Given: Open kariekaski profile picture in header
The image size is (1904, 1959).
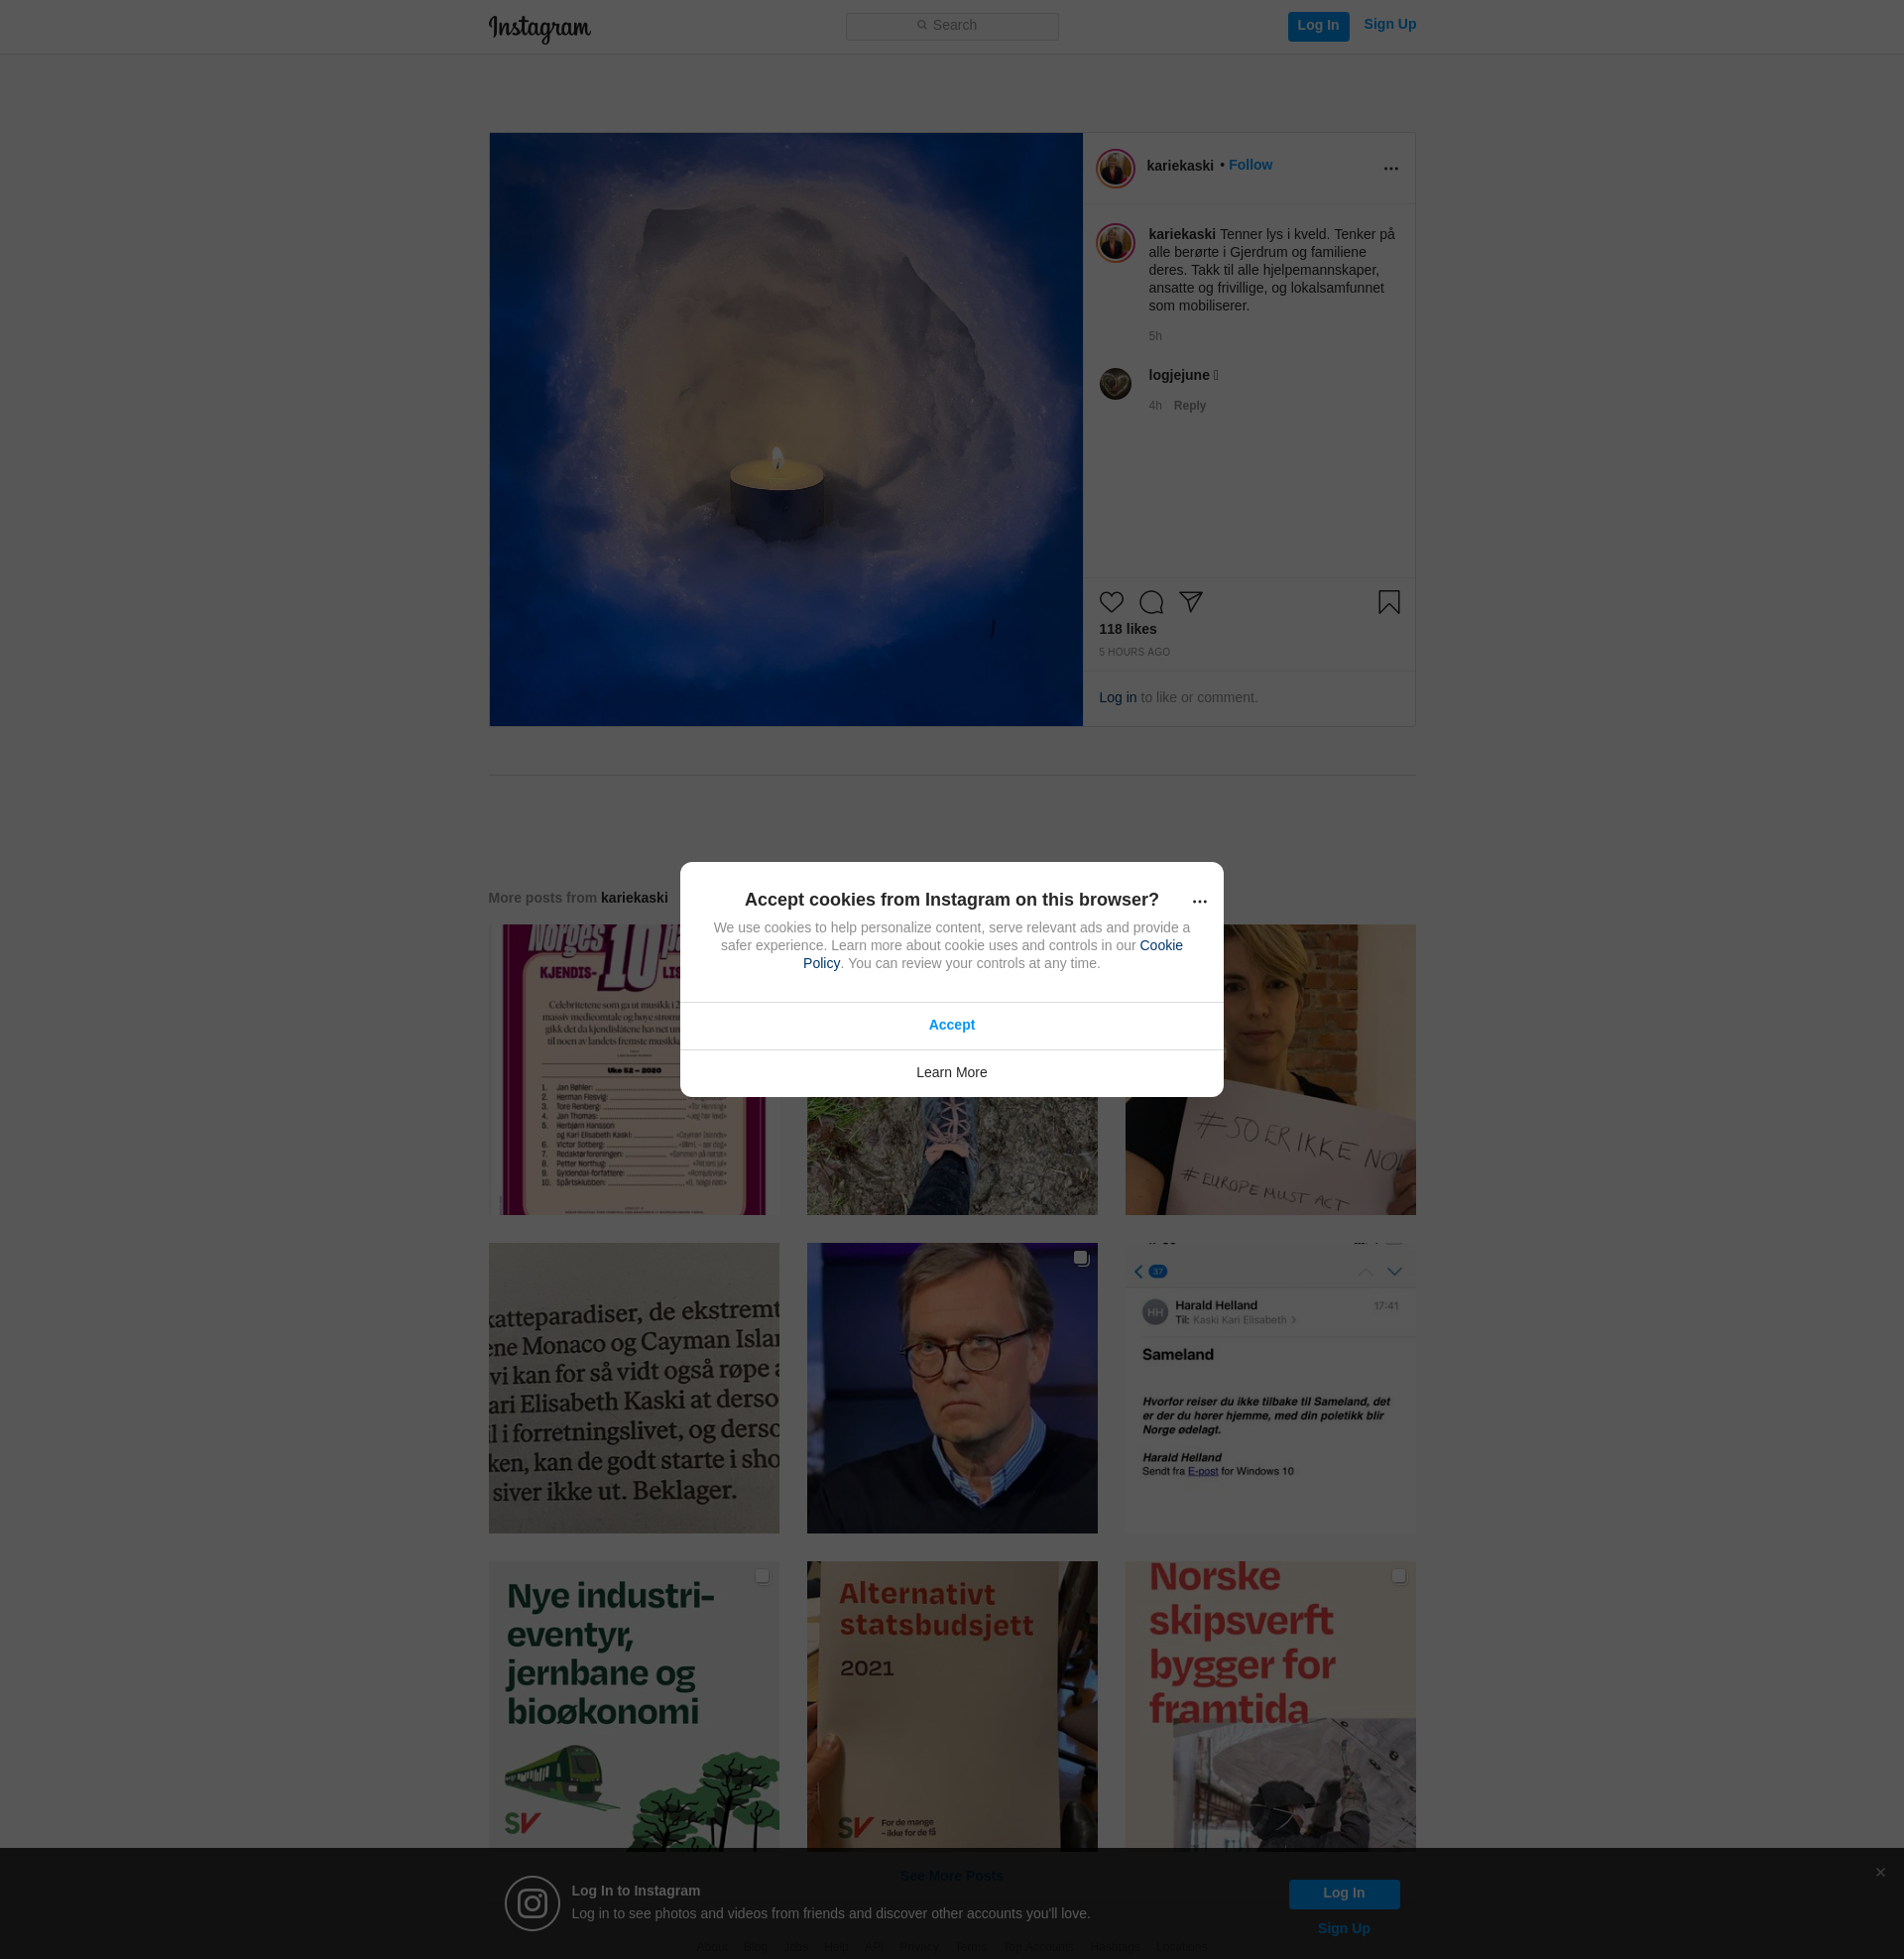Looking at the screenshot, I should [x=1115, y=168].
